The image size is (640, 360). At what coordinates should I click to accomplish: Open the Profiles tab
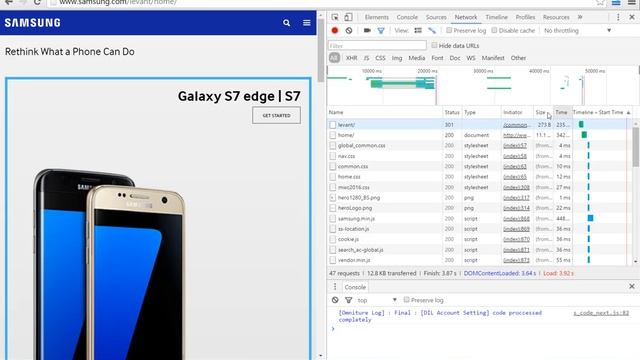click(525, 17)
